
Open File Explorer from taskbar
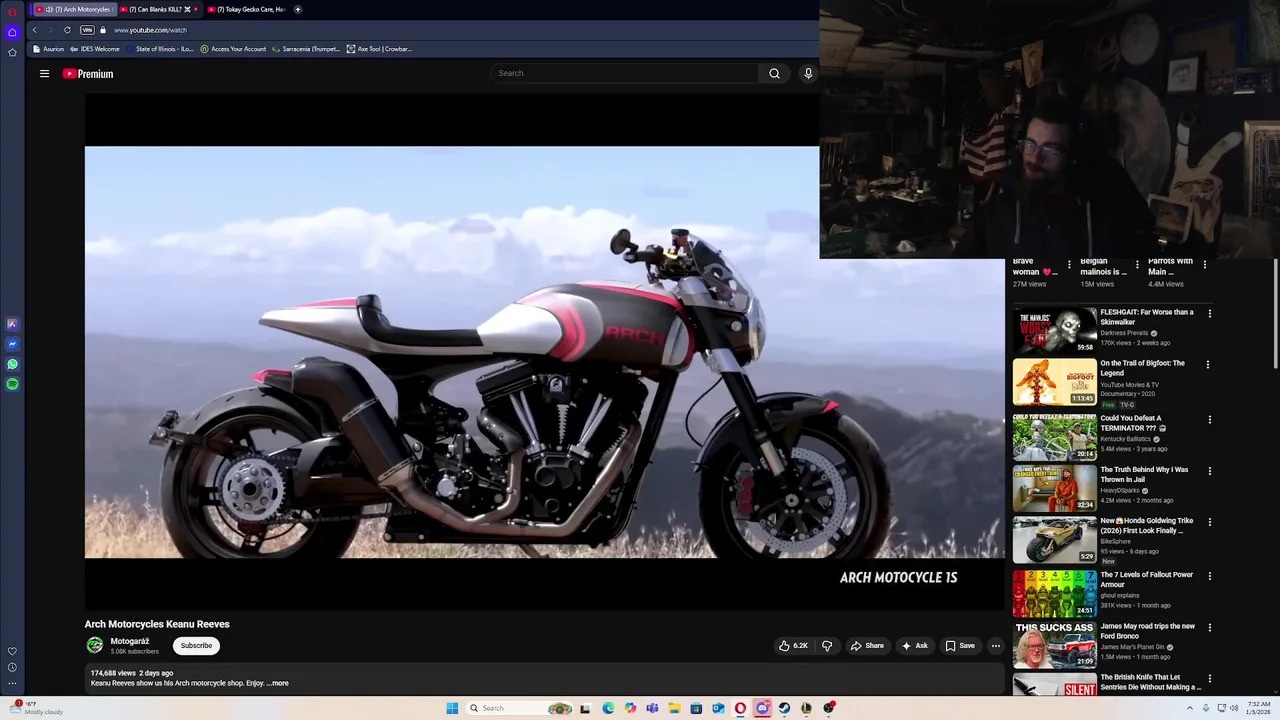point(675,708)
